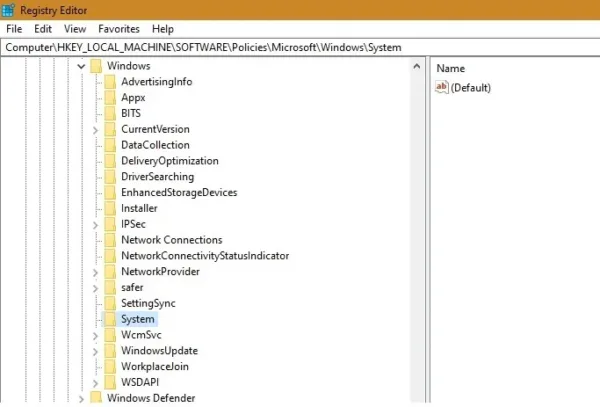600x407 pixels.
Task: Select the NetworkConnectivityStatusIndicator key
Action: click(x=205, y=256)
